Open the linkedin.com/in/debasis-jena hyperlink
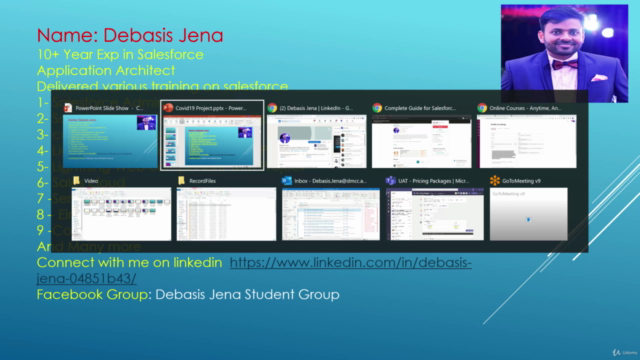 [351, 262]
